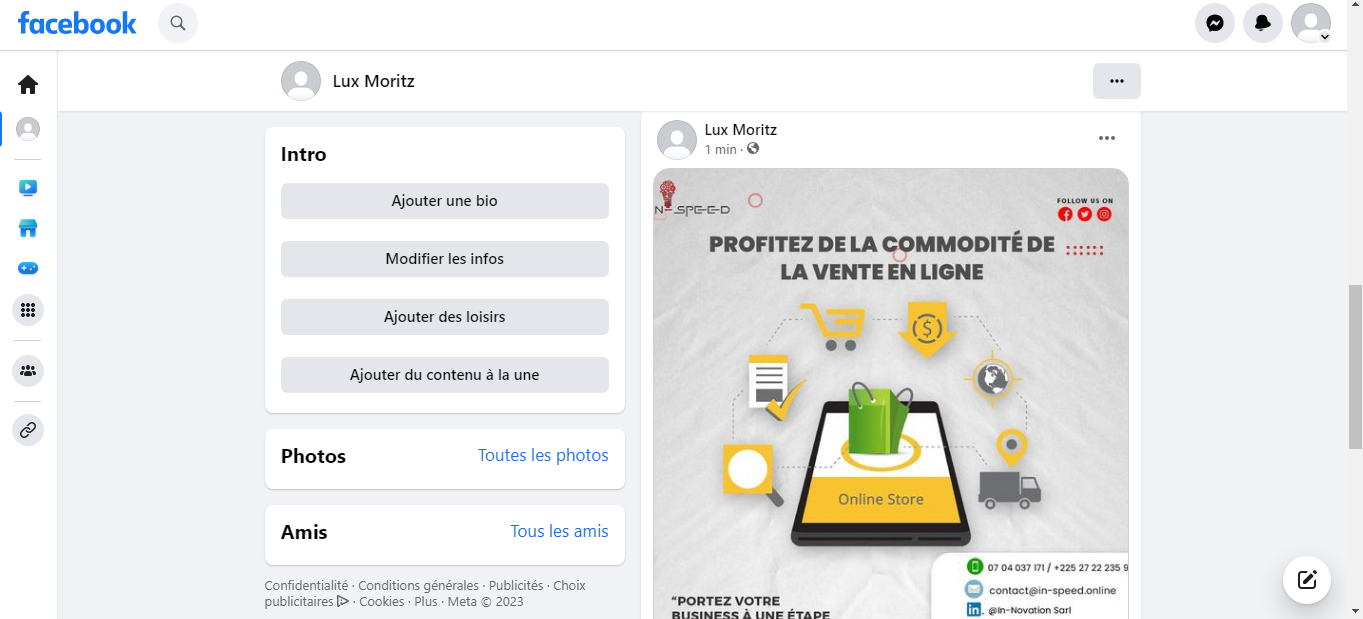Click the page vertical scrollbar
Screen dimensions: 1363x619
1355,340
